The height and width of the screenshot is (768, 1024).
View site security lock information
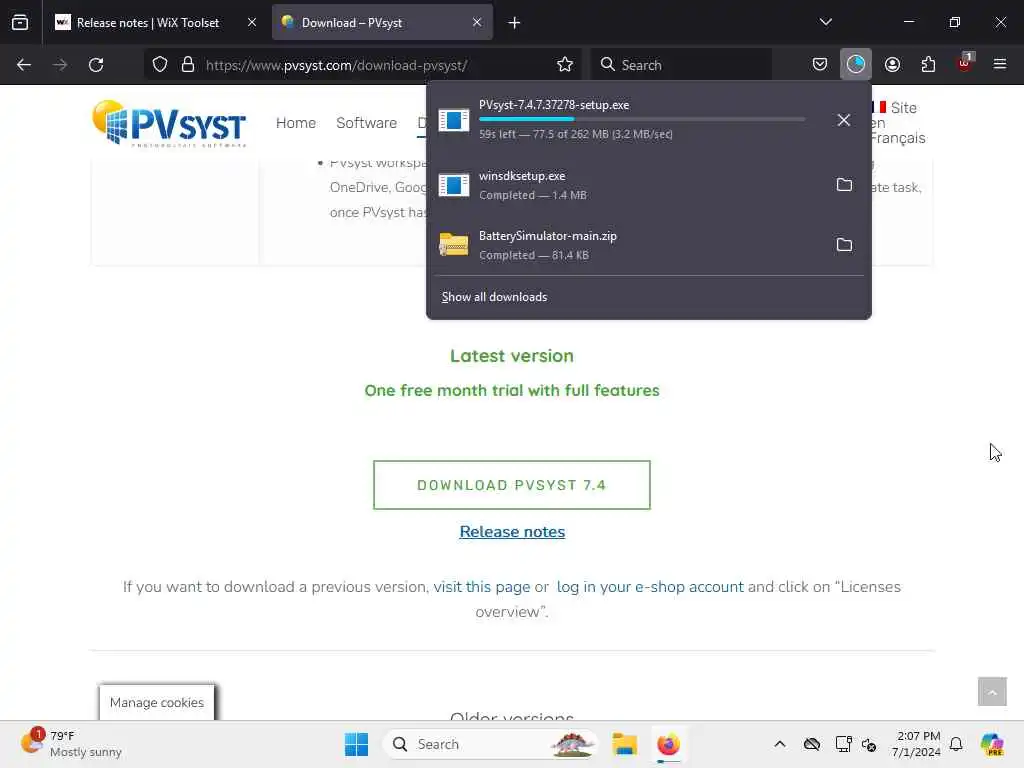tap(188, 65)
